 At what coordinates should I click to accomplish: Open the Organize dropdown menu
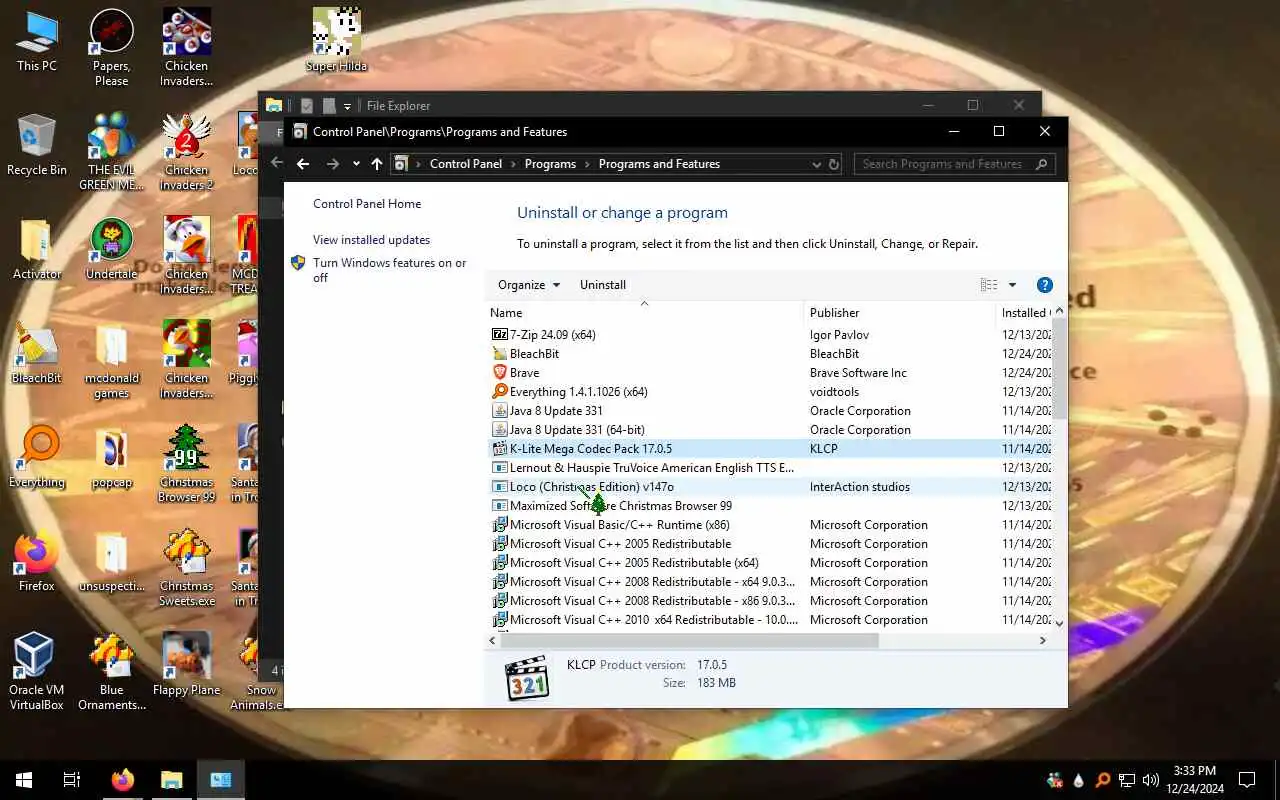pyautogui.click(x=529, y=285)
